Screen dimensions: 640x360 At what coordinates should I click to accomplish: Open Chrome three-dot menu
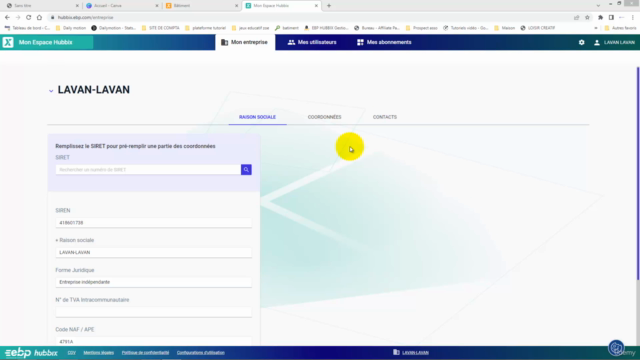[x=633, y=18]
